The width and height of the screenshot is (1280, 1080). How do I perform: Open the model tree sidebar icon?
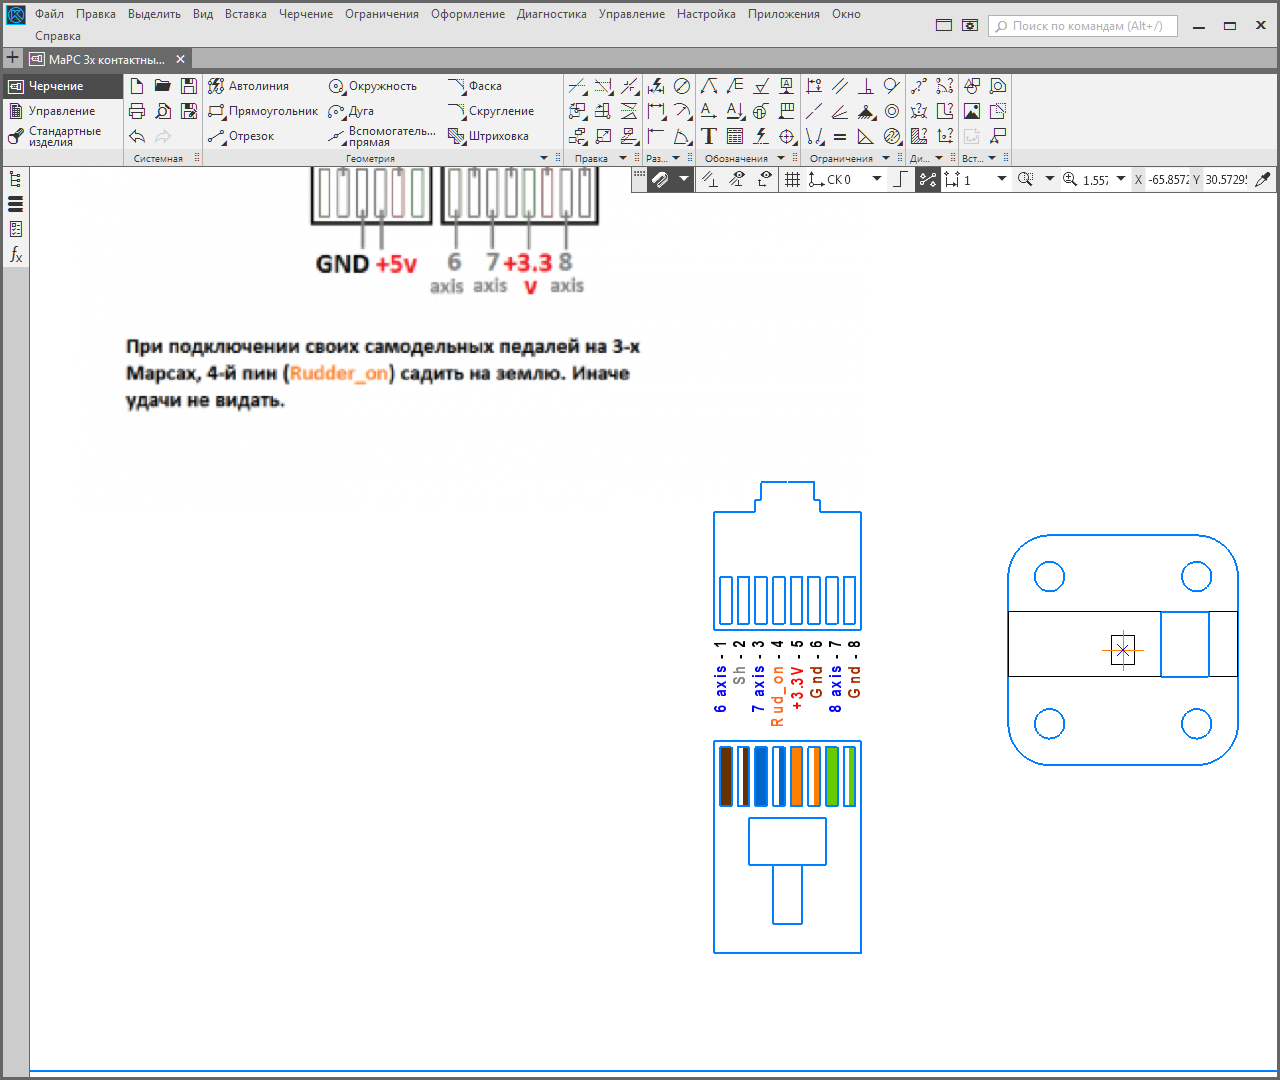[x=15, y=179]
